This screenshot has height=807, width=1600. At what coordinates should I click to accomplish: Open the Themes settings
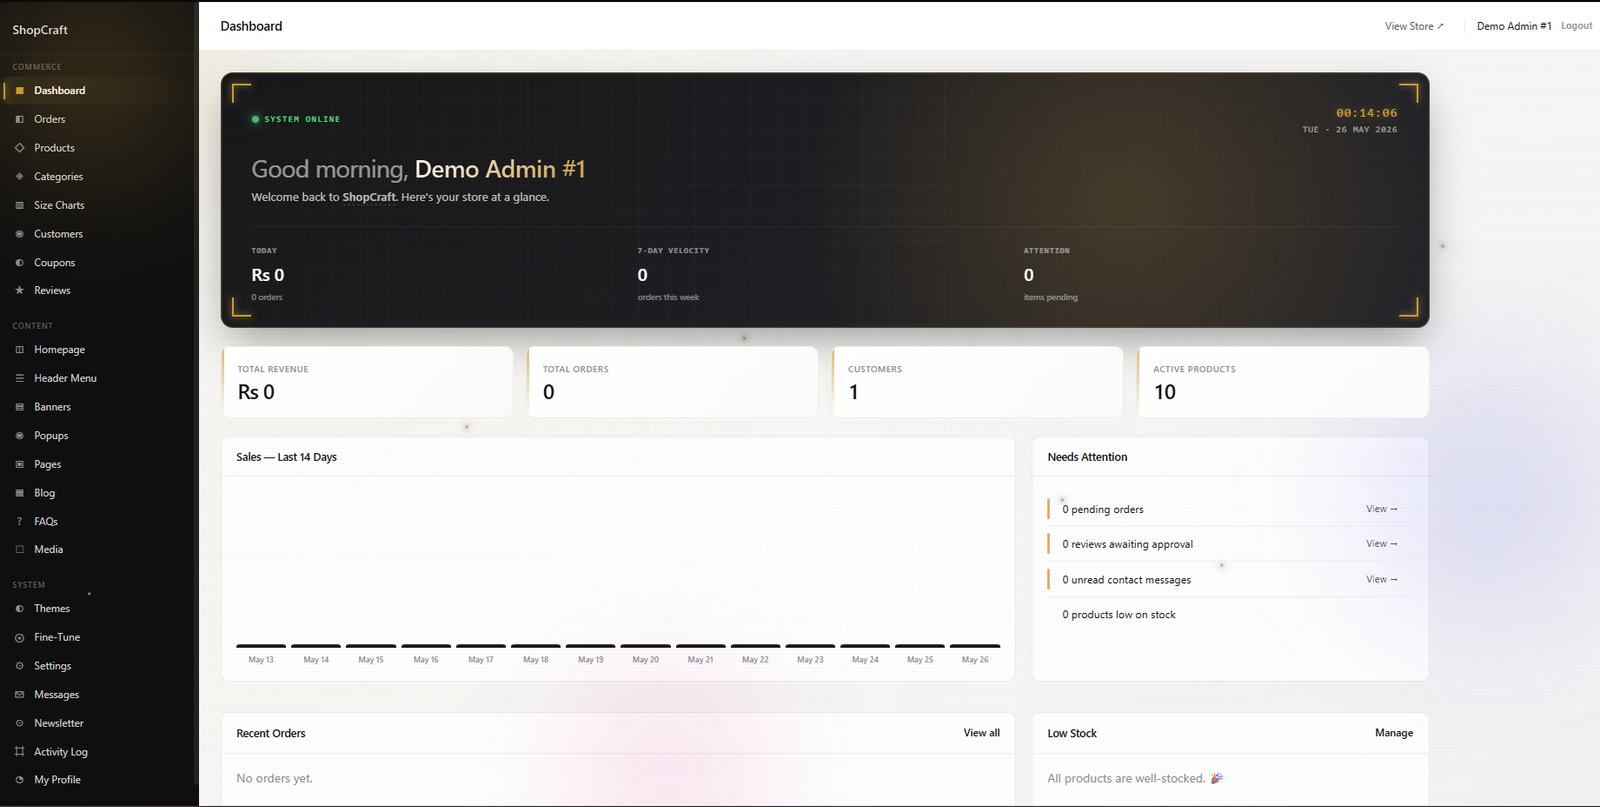[98, 608]
